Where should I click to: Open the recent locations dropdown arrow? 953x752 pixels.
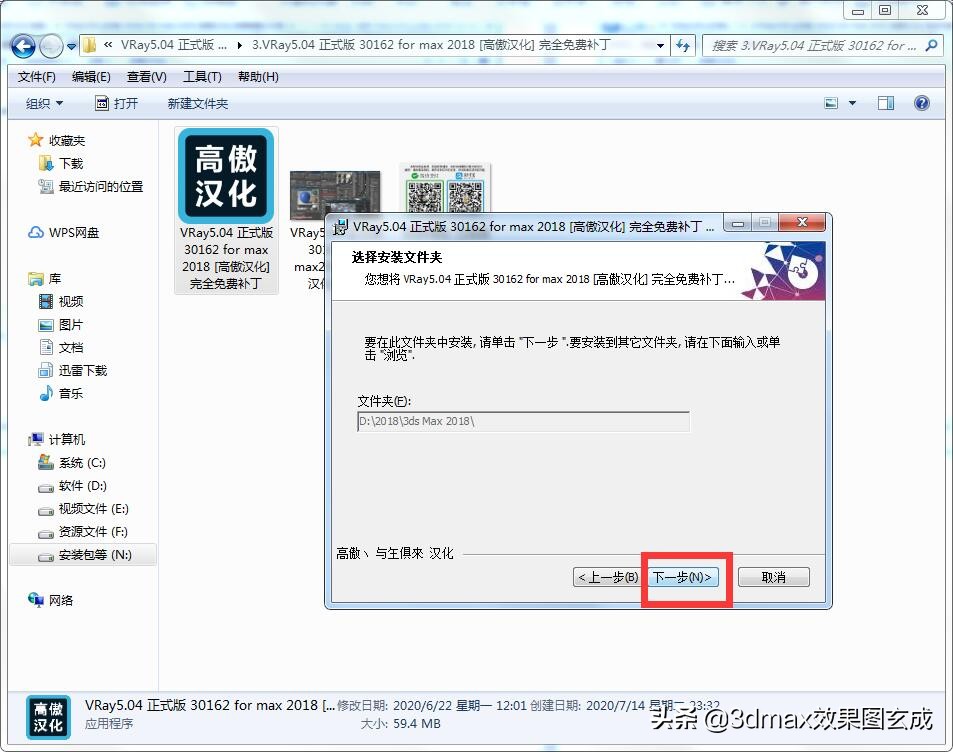click(71, 46)
